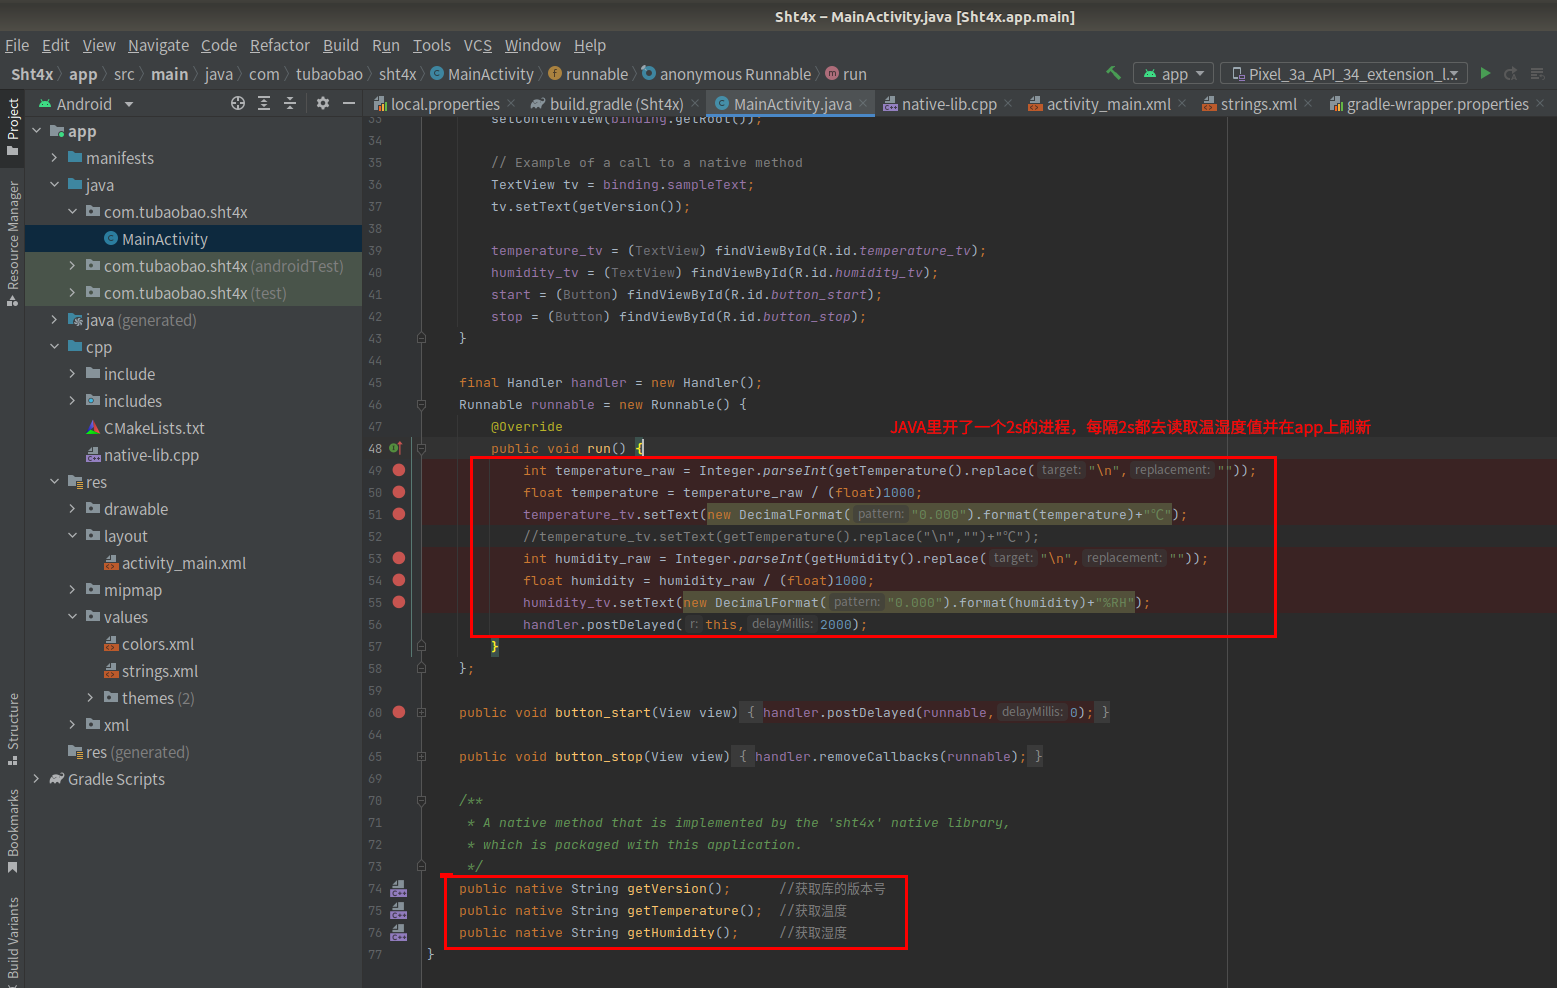The image size is (1557, 988).
Task: Open Project panel gear options
Action: tap(322, 103)
